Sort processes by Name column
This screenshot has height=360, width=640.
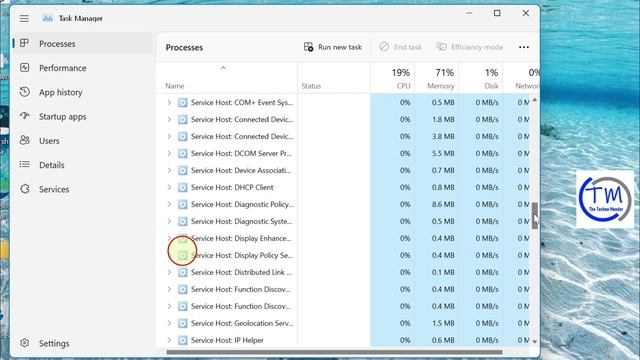[x=227, y=78]
